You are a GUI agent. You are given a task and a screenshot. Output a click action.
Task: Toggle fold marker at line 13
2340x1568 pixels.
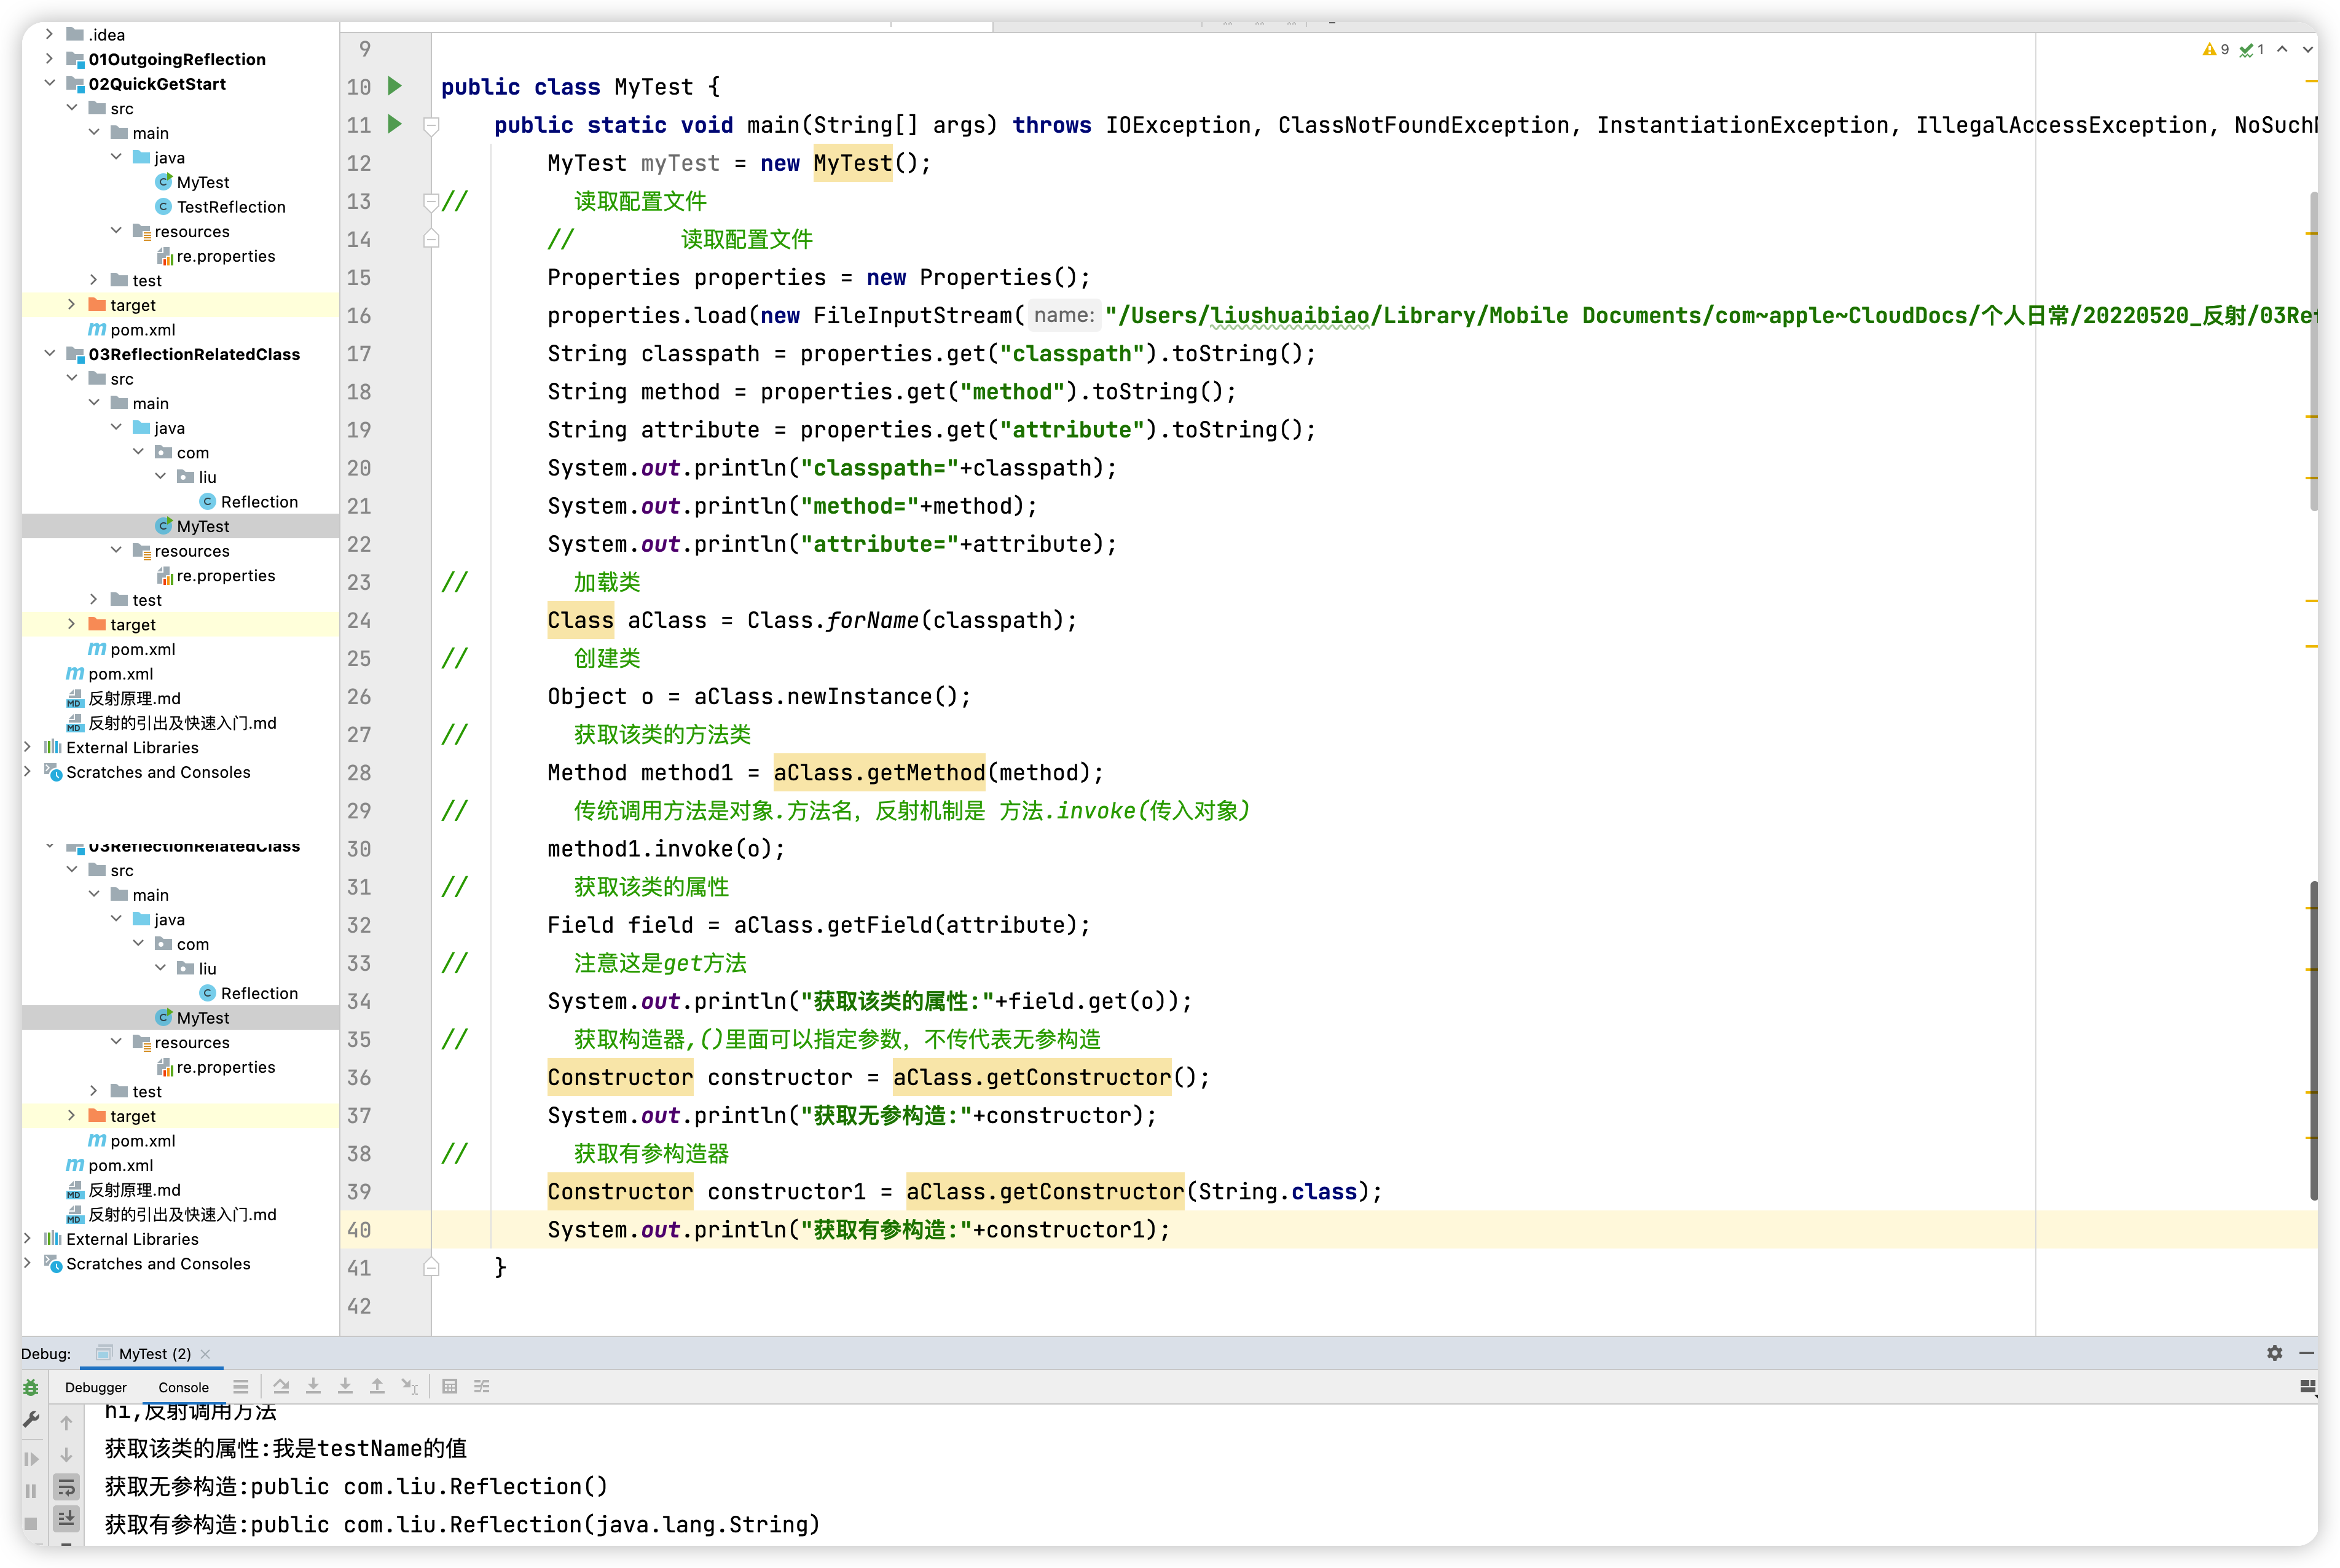click(431, 201)
